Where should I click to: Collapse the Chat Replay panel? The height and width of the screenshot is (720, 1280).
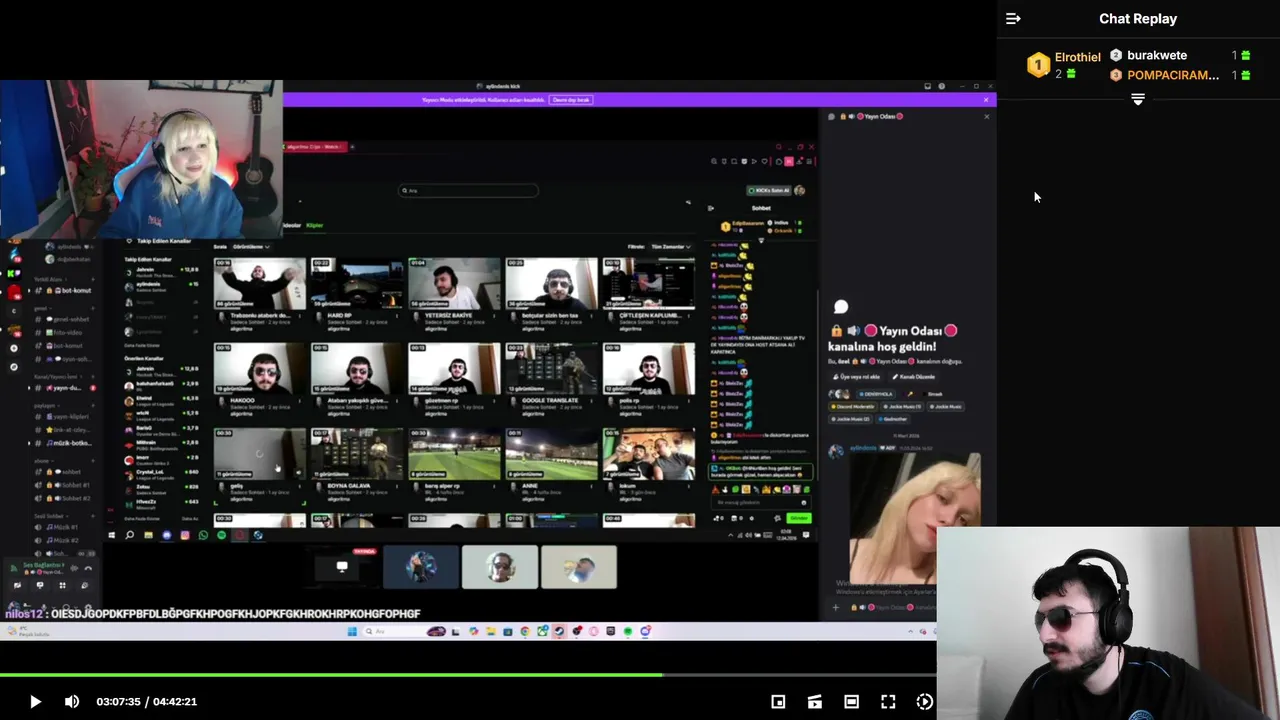click(x=1013, y=19)
